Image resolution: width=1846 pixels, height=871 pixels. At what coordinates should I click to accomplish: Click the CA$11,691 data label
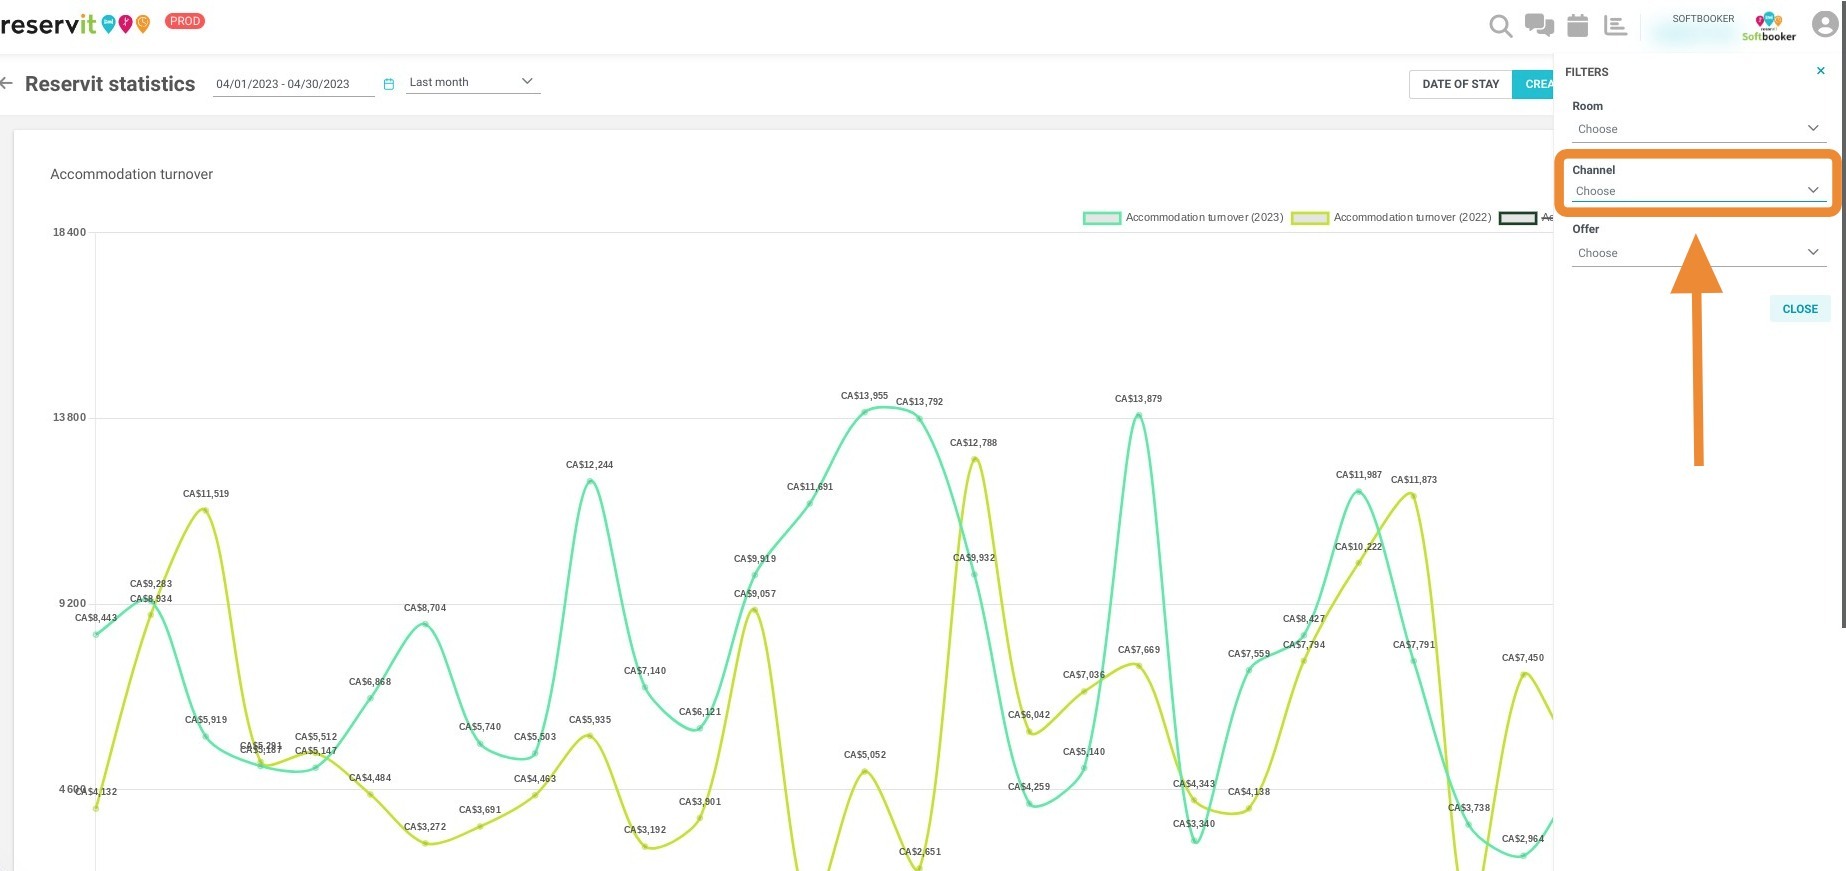[x=810, y=487]
